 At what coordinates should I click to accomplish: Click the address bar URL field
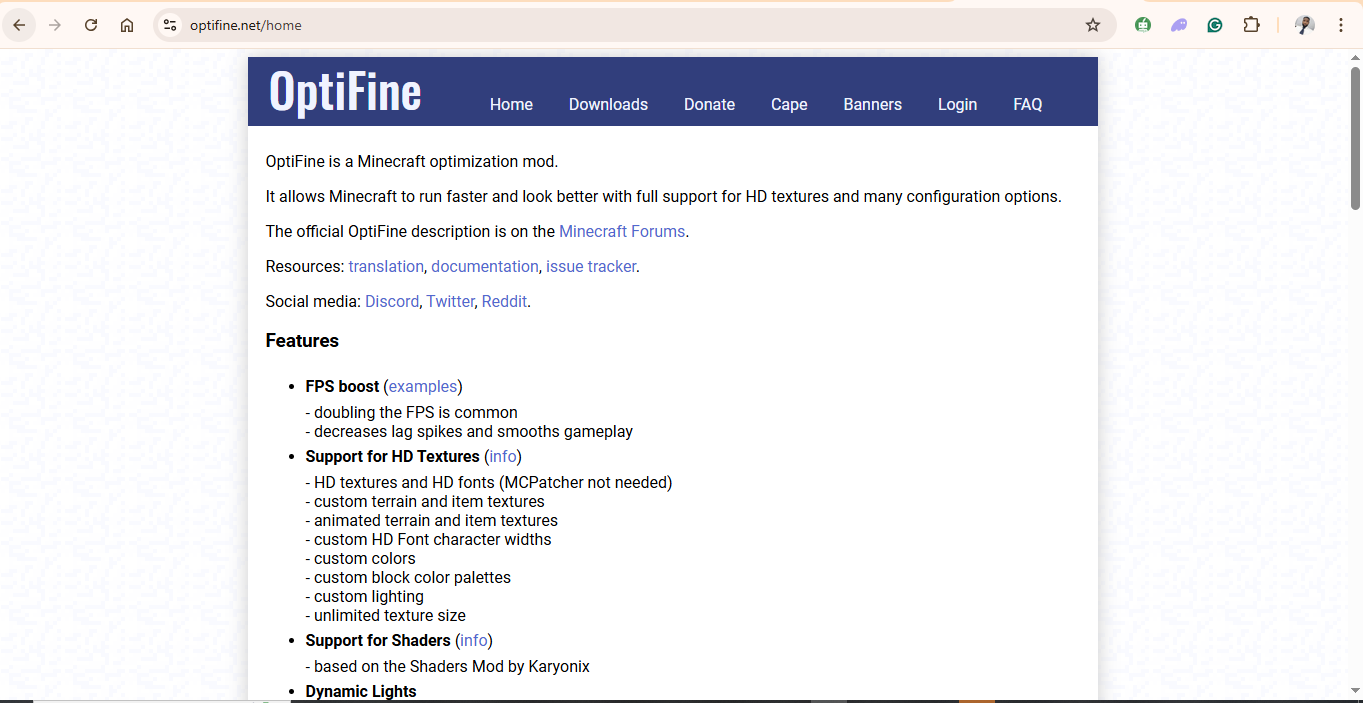click(x=600, y=25)
